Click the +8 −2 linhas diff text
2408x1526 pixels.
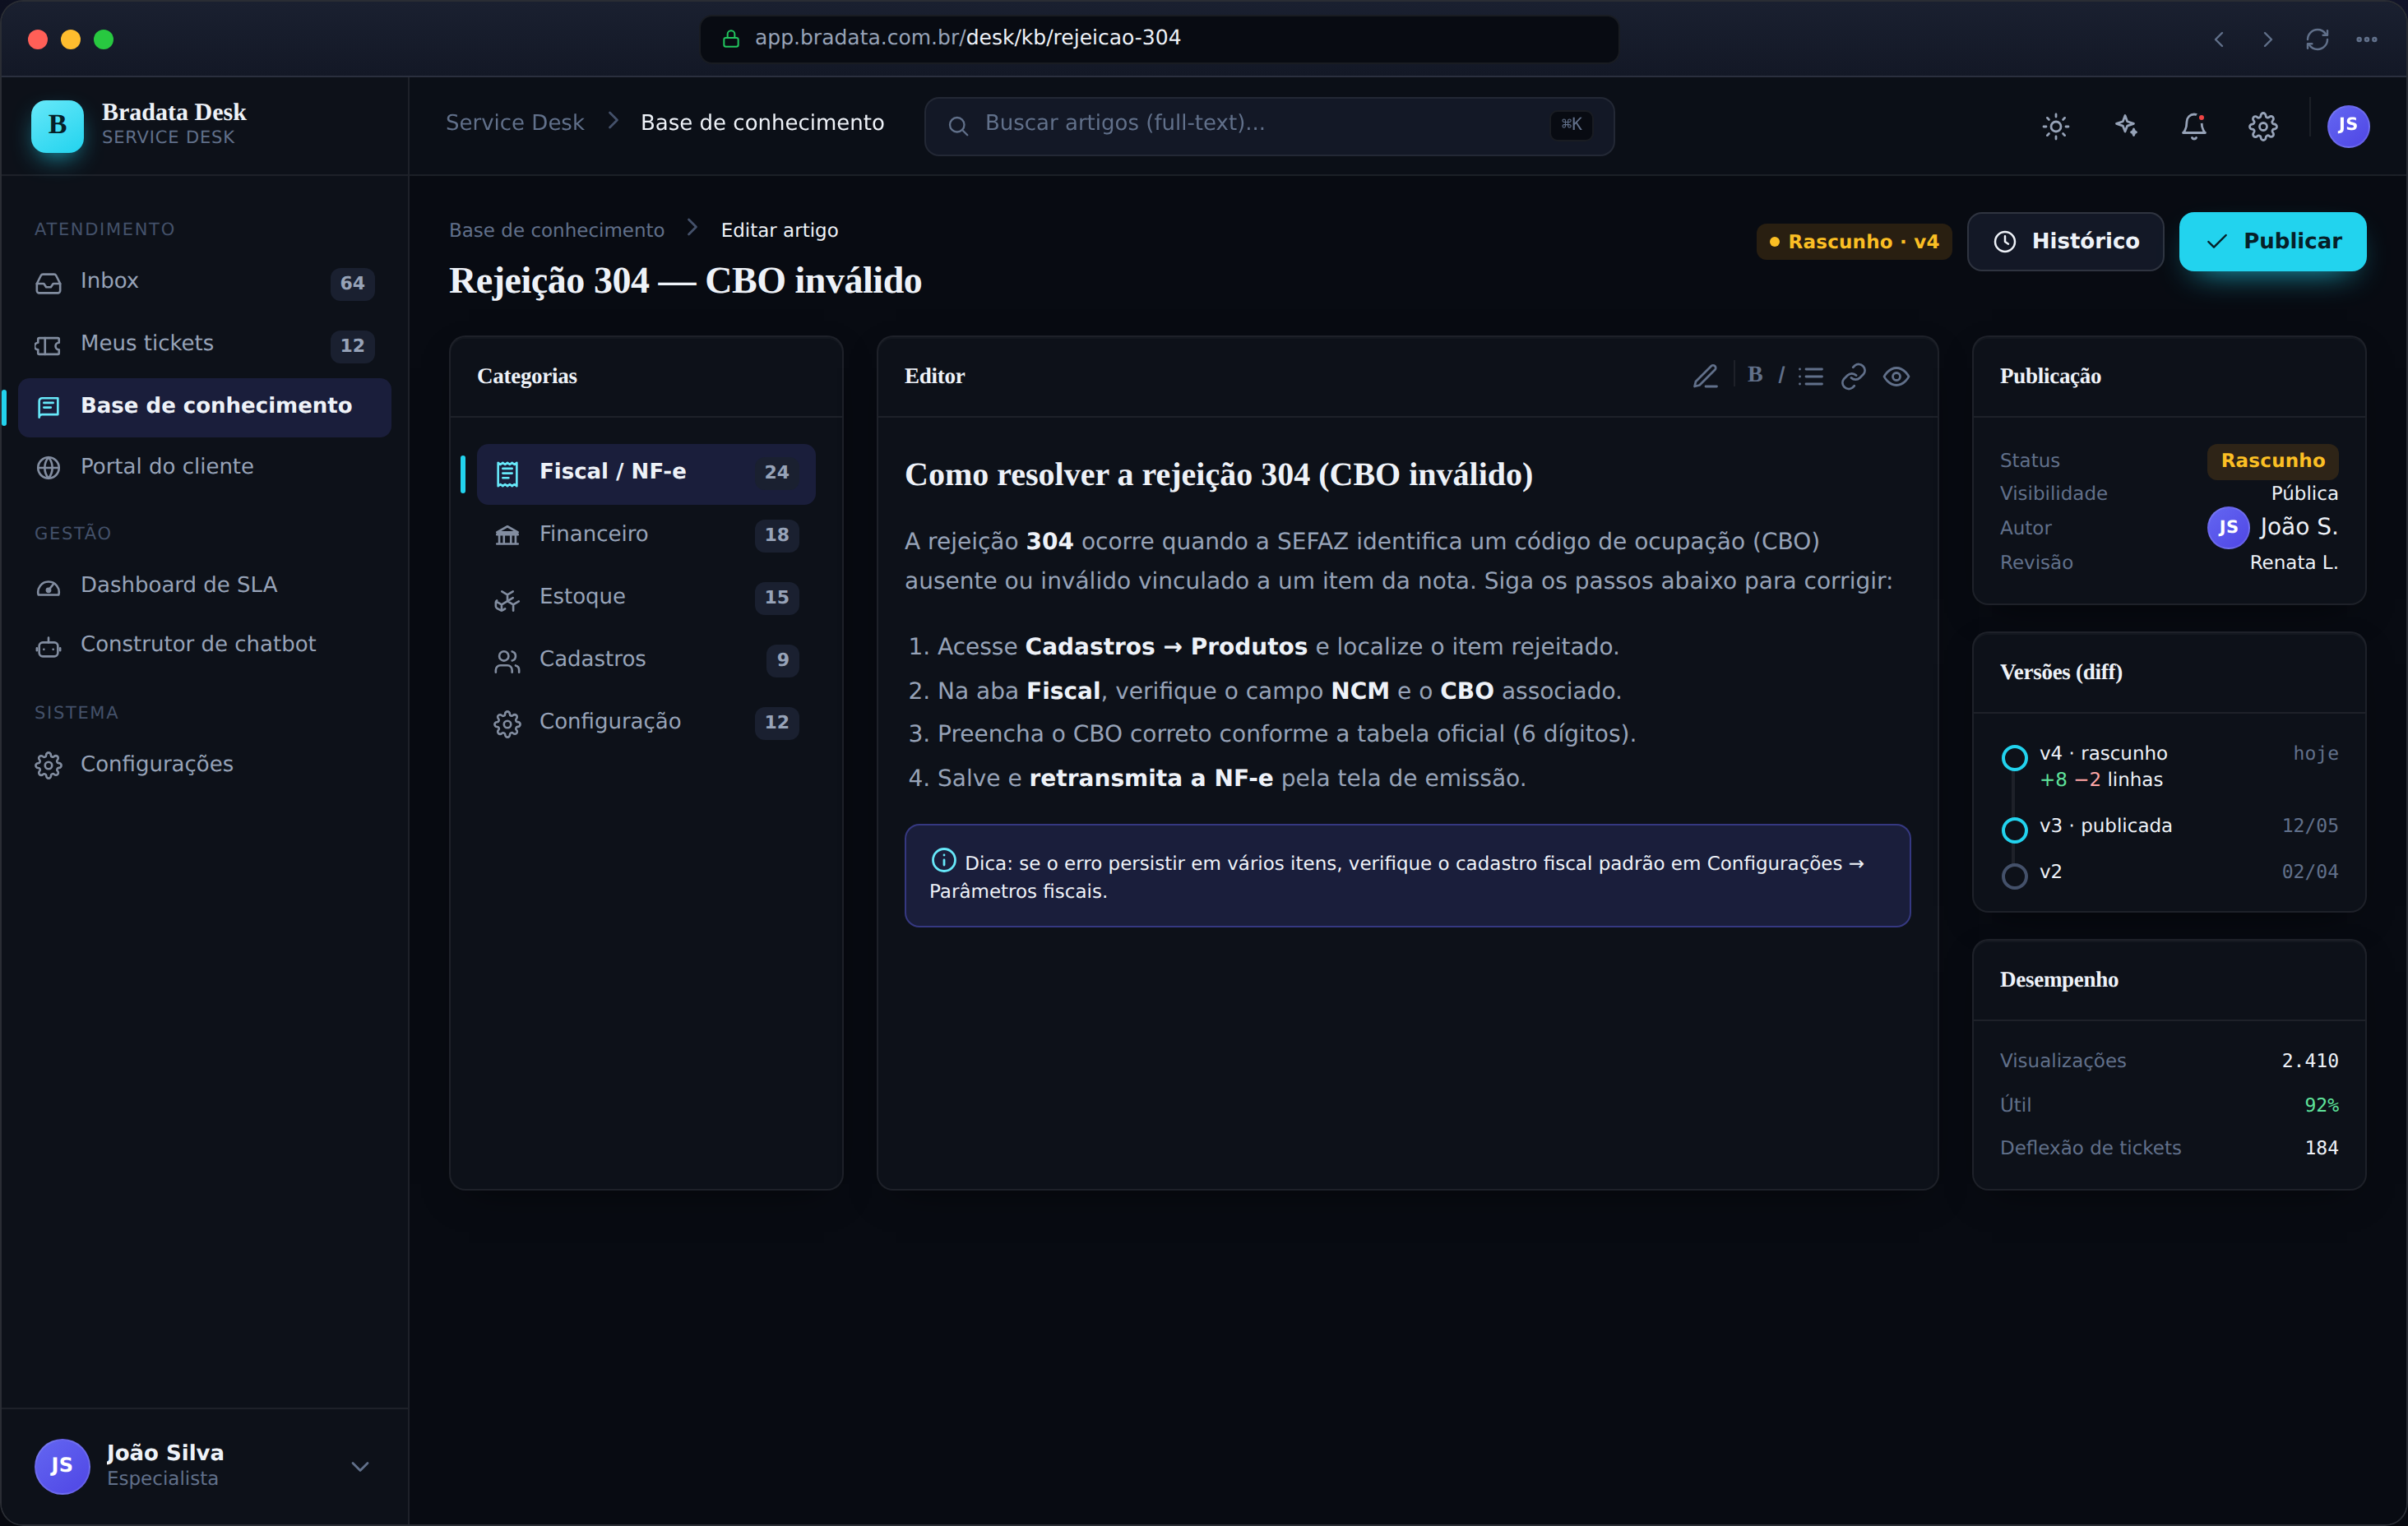[x=2100, y=780]
